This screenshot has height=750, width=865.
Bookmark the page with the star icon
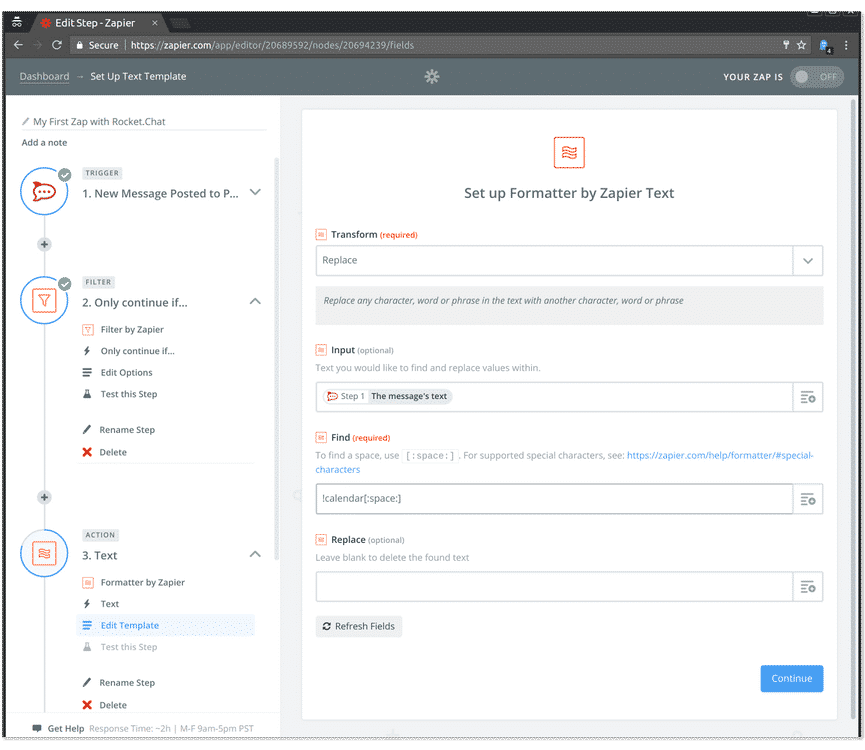[x=802, y=45]
